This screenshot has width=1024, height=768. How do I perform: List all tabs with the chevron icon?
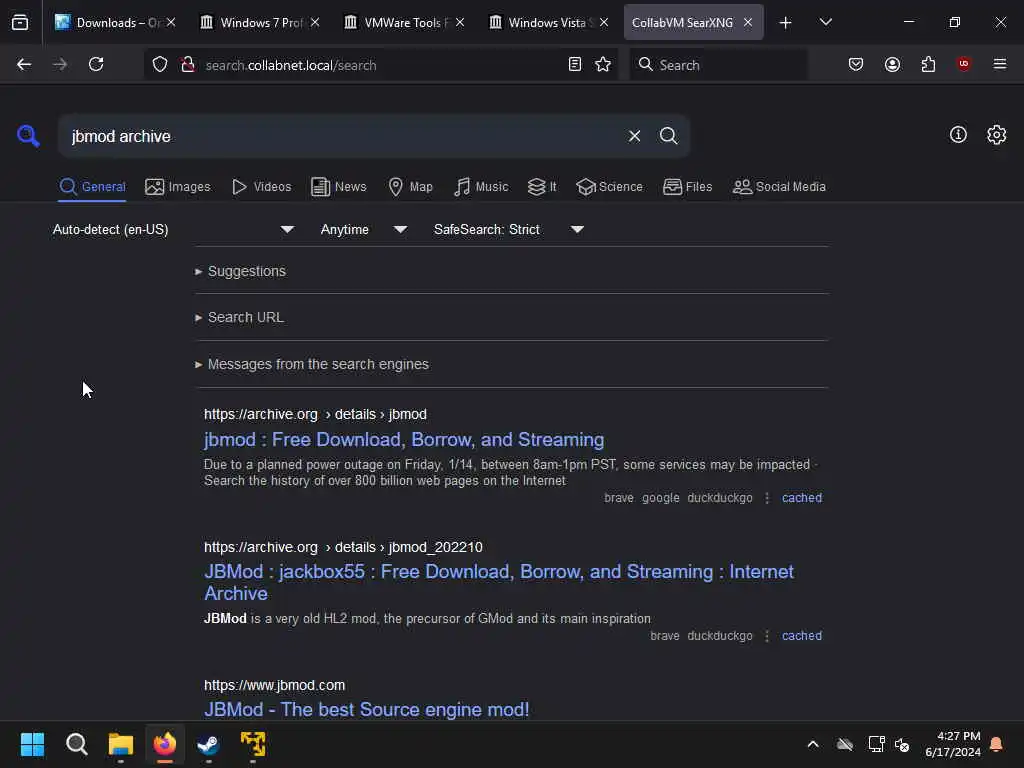825,23
